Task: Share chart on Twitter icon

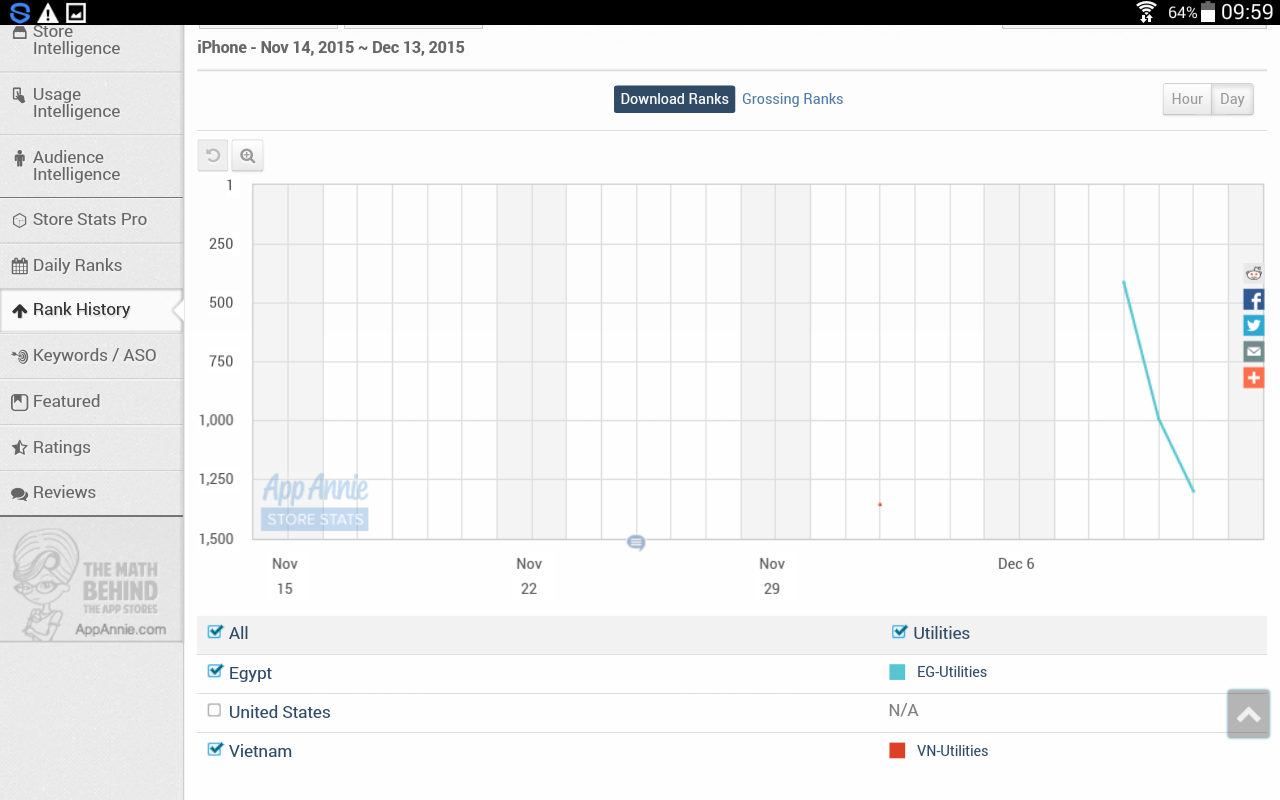Action: (x=1253, y=325)
